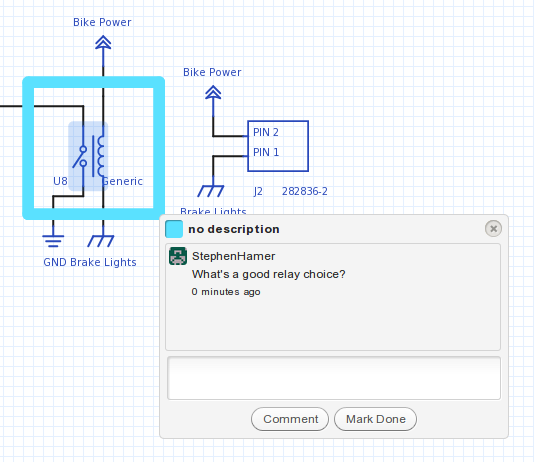Click the PIN 2 label

pyautogui.click(x=266, y=132)
